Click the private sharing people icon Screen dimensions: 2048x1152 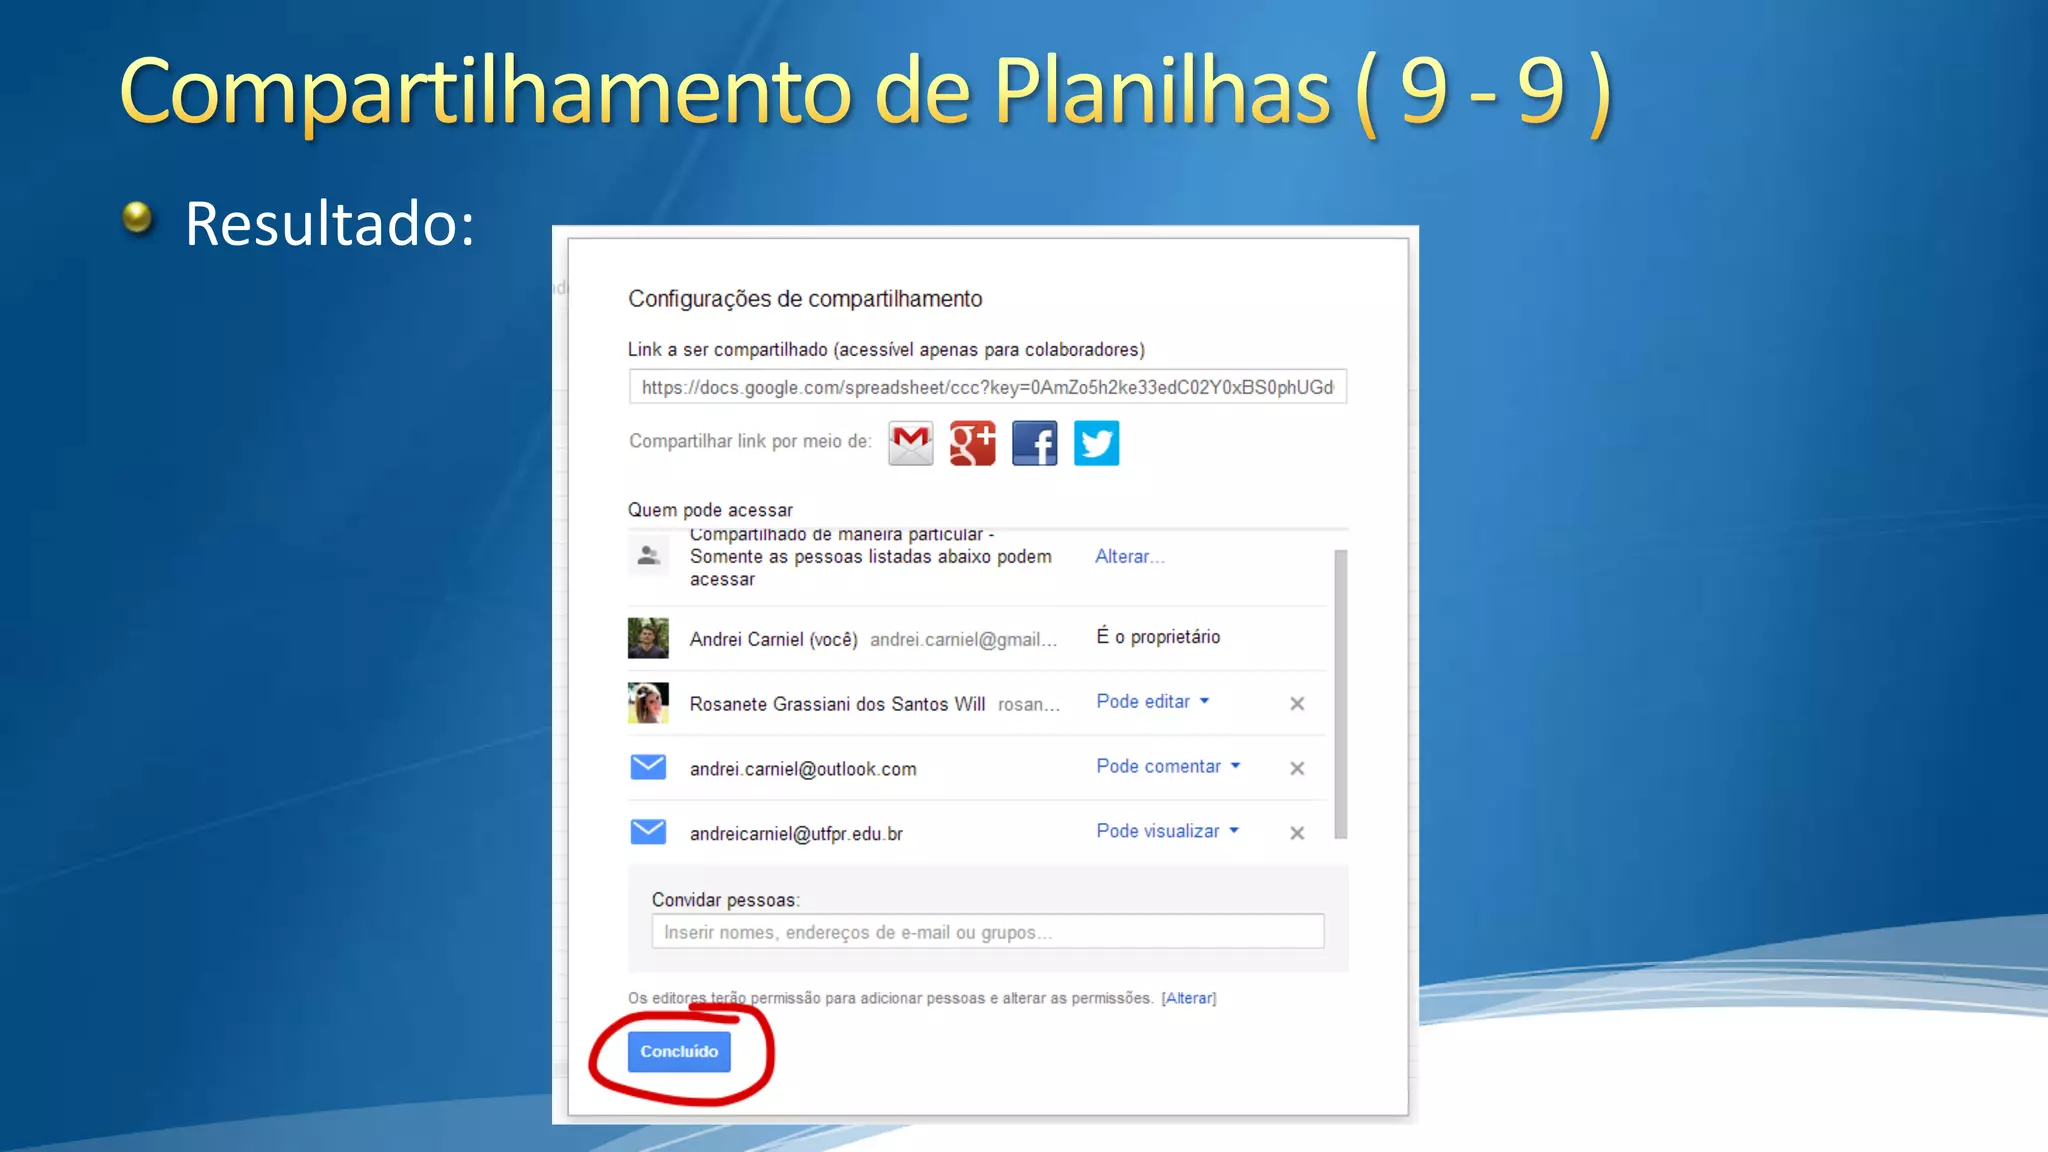[x=648, y=555]
